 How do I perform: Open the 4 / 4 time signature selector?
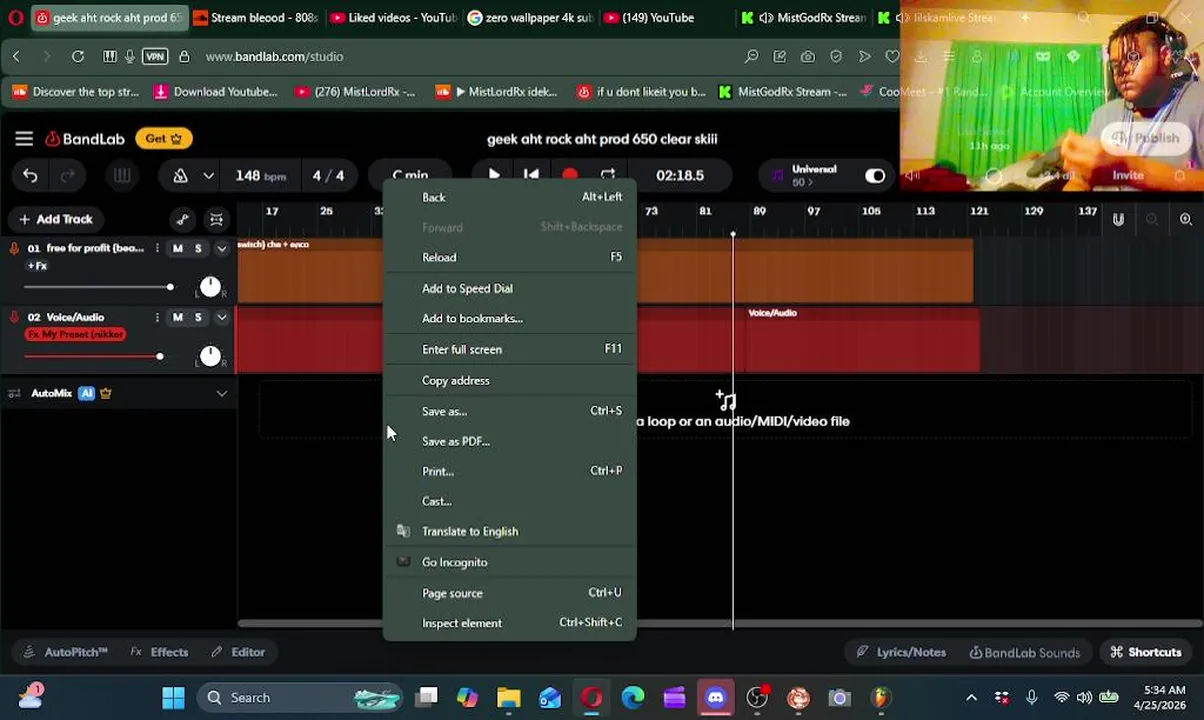click(x=328, y=176)
